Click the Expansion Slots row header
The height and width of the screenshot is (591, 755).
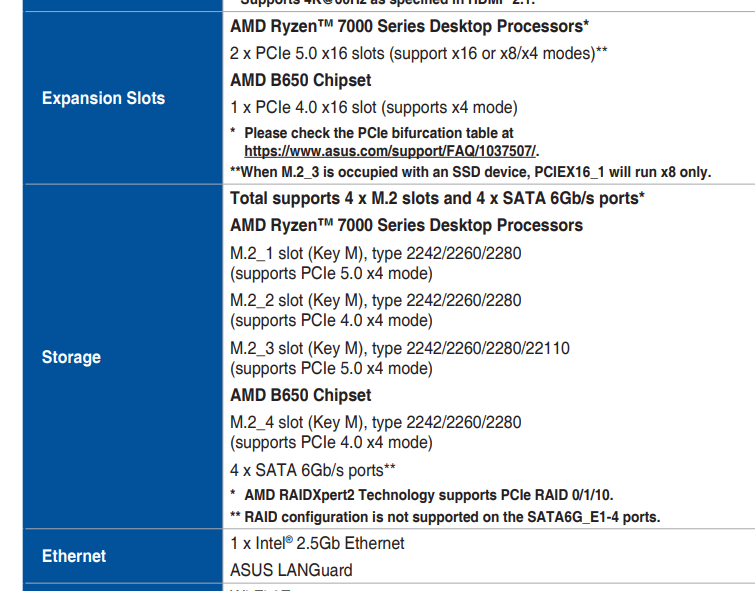(103, 98)
